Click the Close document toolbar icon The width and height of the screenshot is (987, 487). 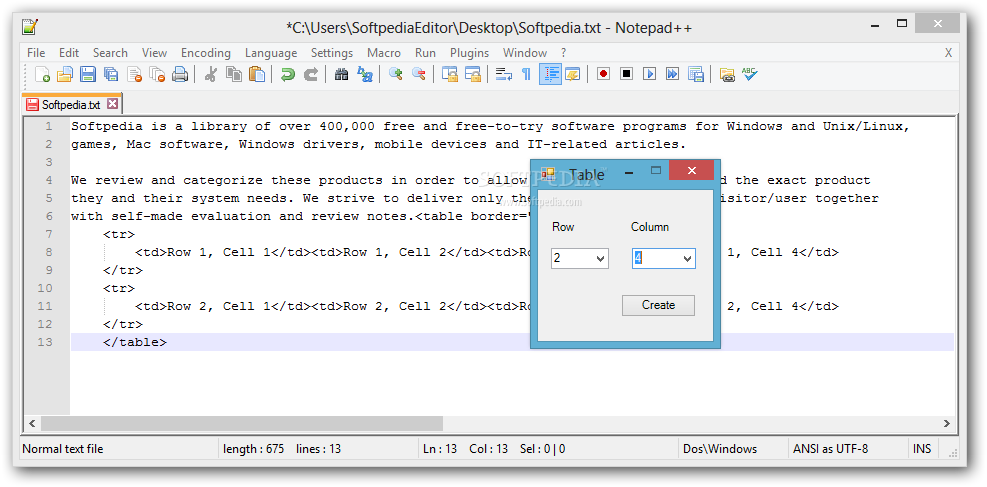point(134,74)
